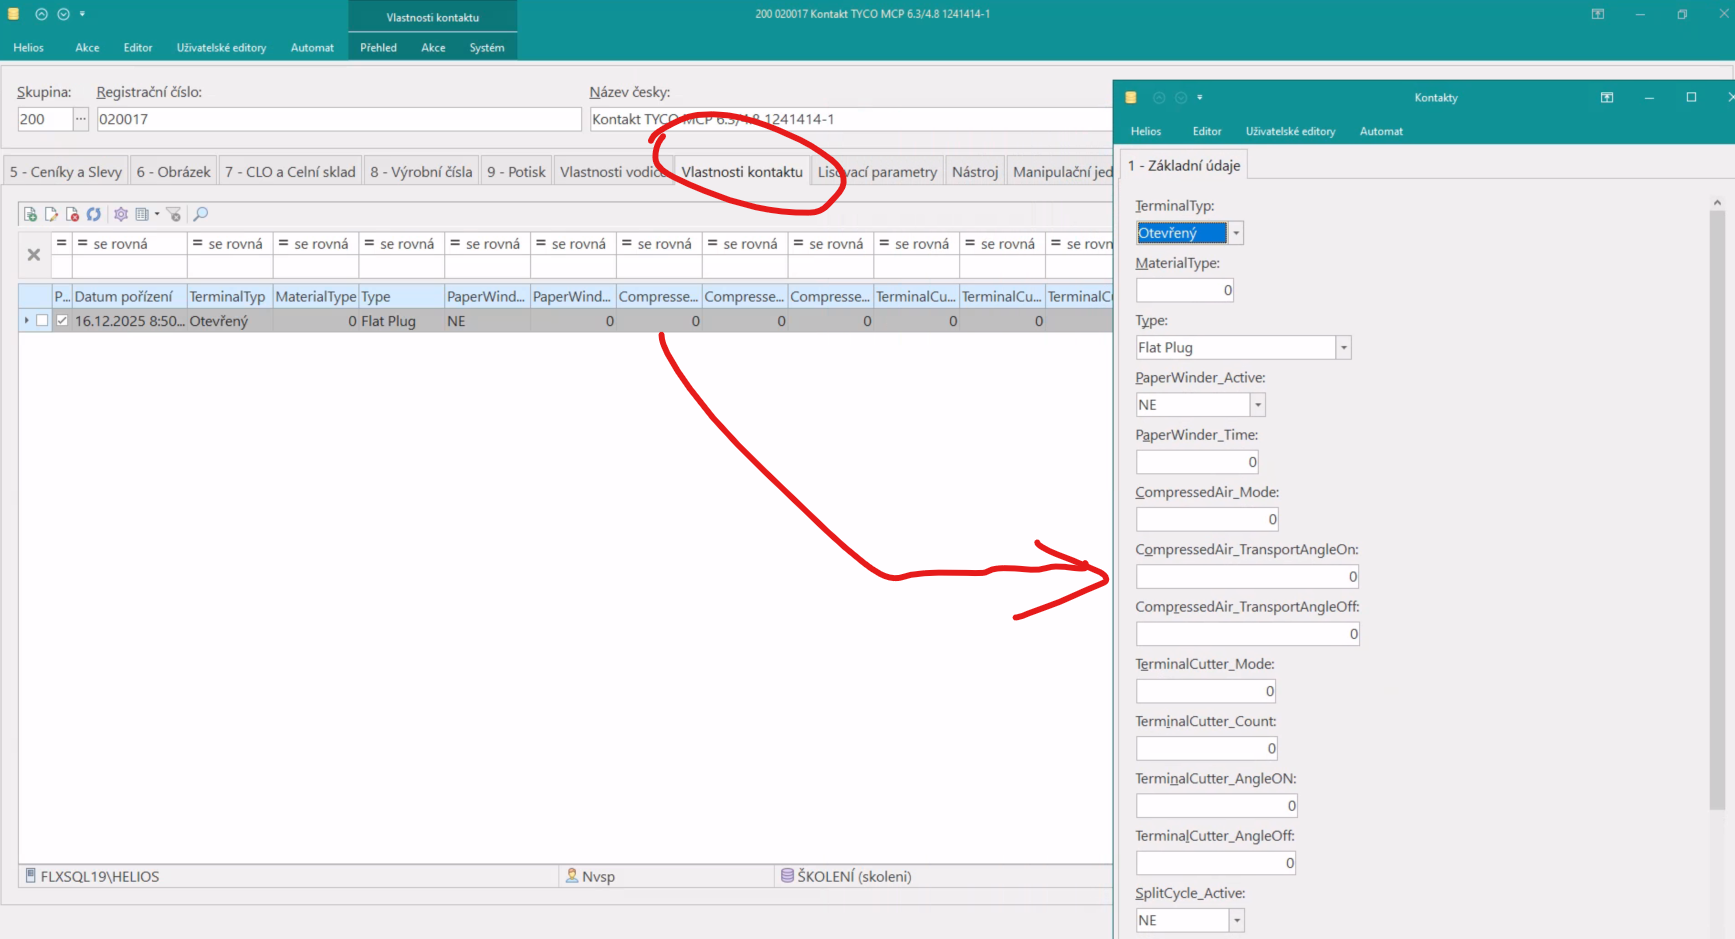The height and width of the screenshot is (939, 1735).
Task: Toggle the checked P column checkbox in row
Action: click(x=62, y=321)
